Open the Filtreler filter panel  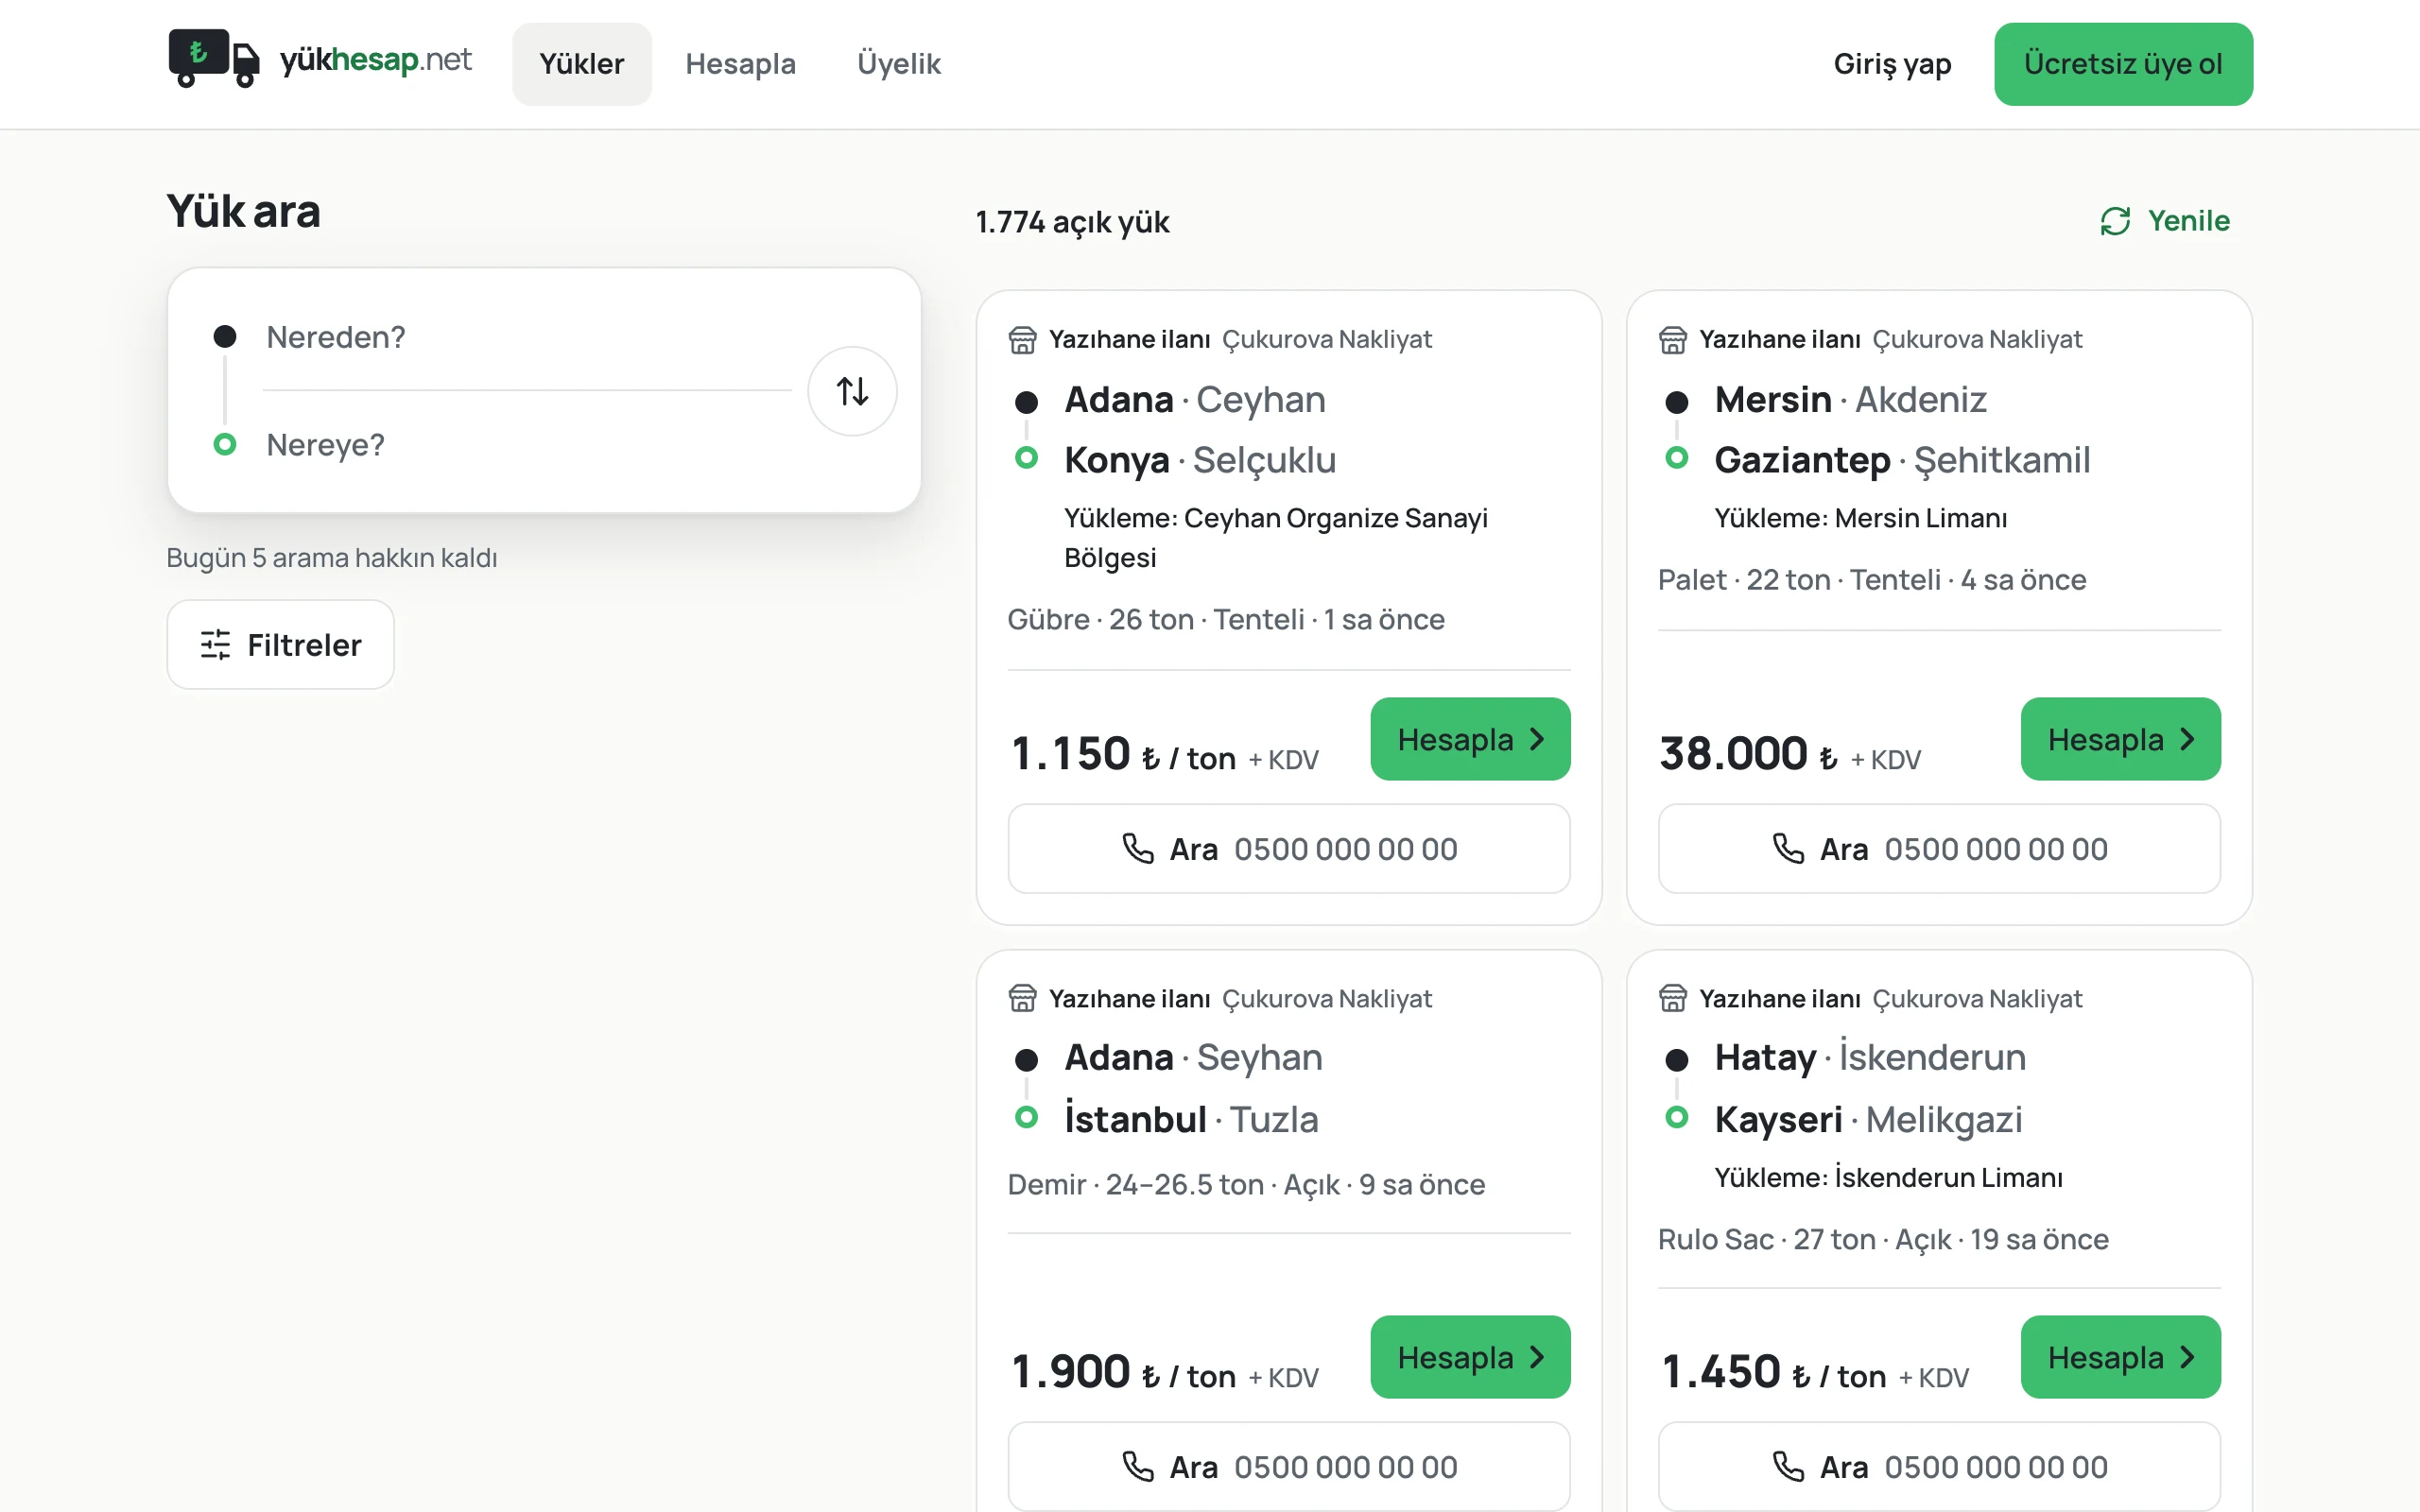pyautogui.click(x=280, y=645)
